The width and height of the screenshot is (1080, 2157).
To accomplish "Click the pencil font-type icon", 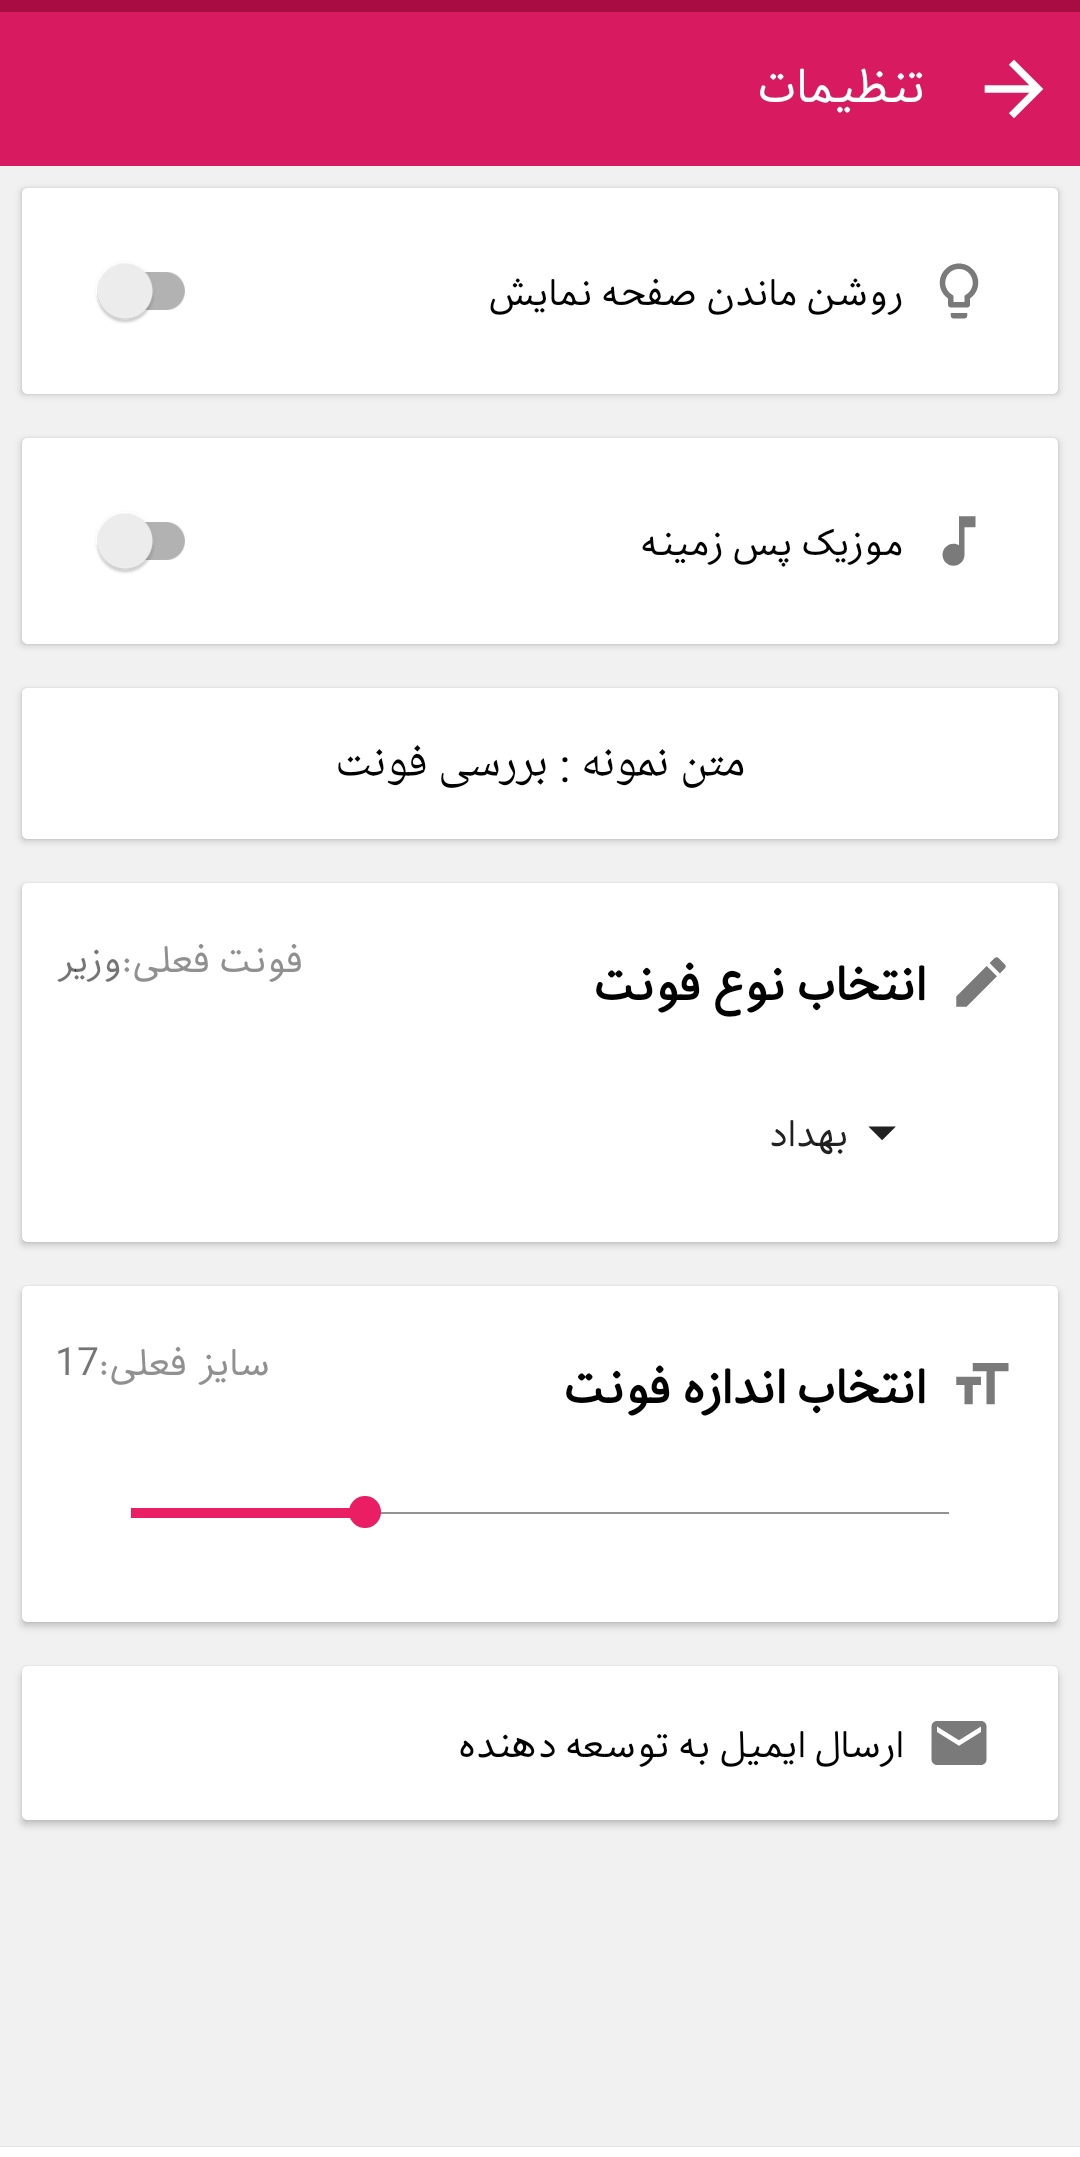I will pos(980,982).
